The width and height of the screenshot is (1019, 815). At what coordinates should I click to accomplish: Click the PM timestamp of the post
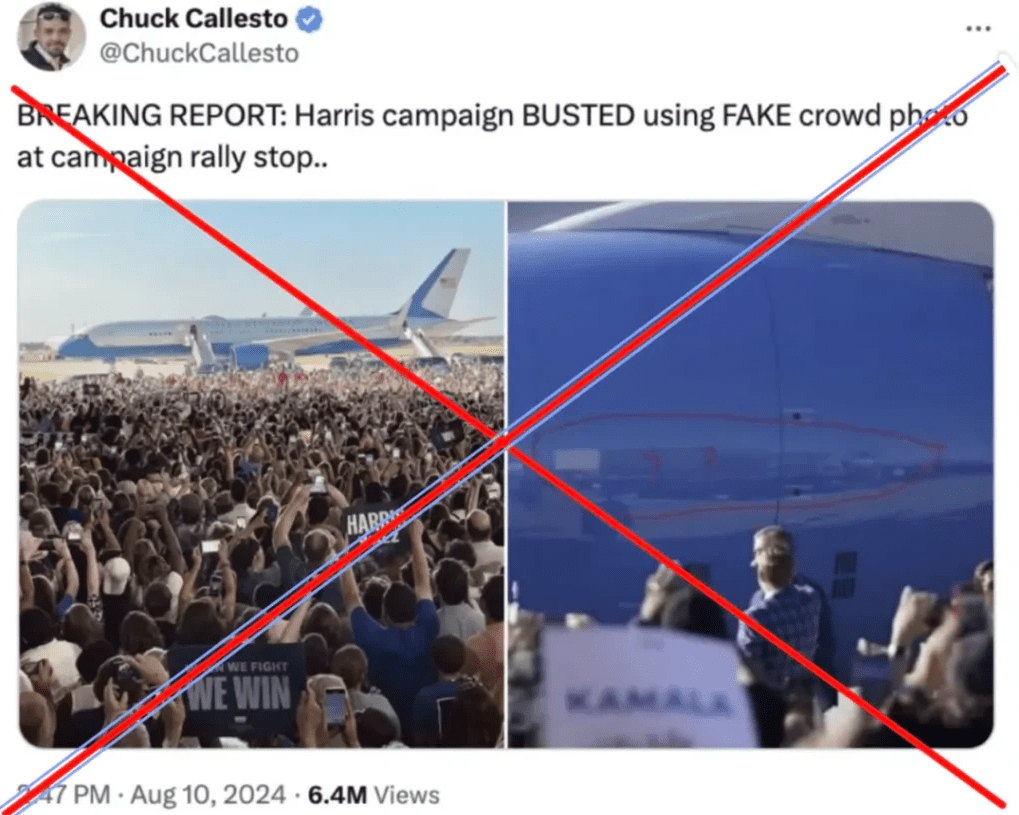pyautogui.click(x=64, y=795)
